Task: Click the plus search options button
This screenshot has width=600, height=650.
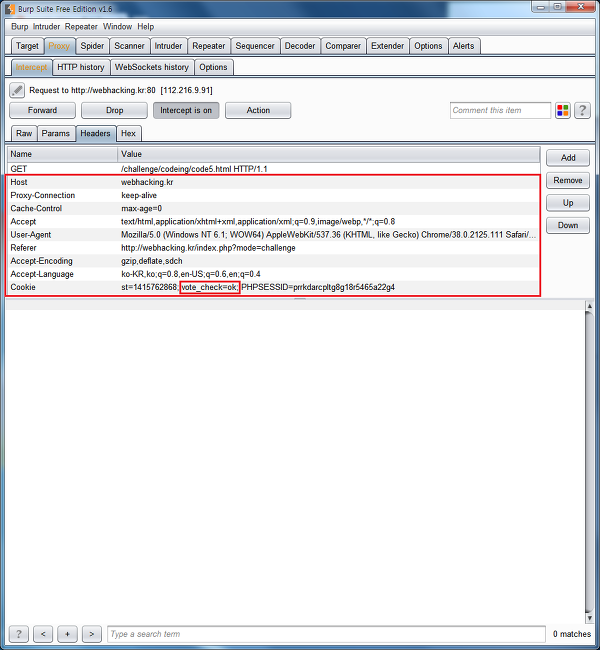Action: click(67, 633)
